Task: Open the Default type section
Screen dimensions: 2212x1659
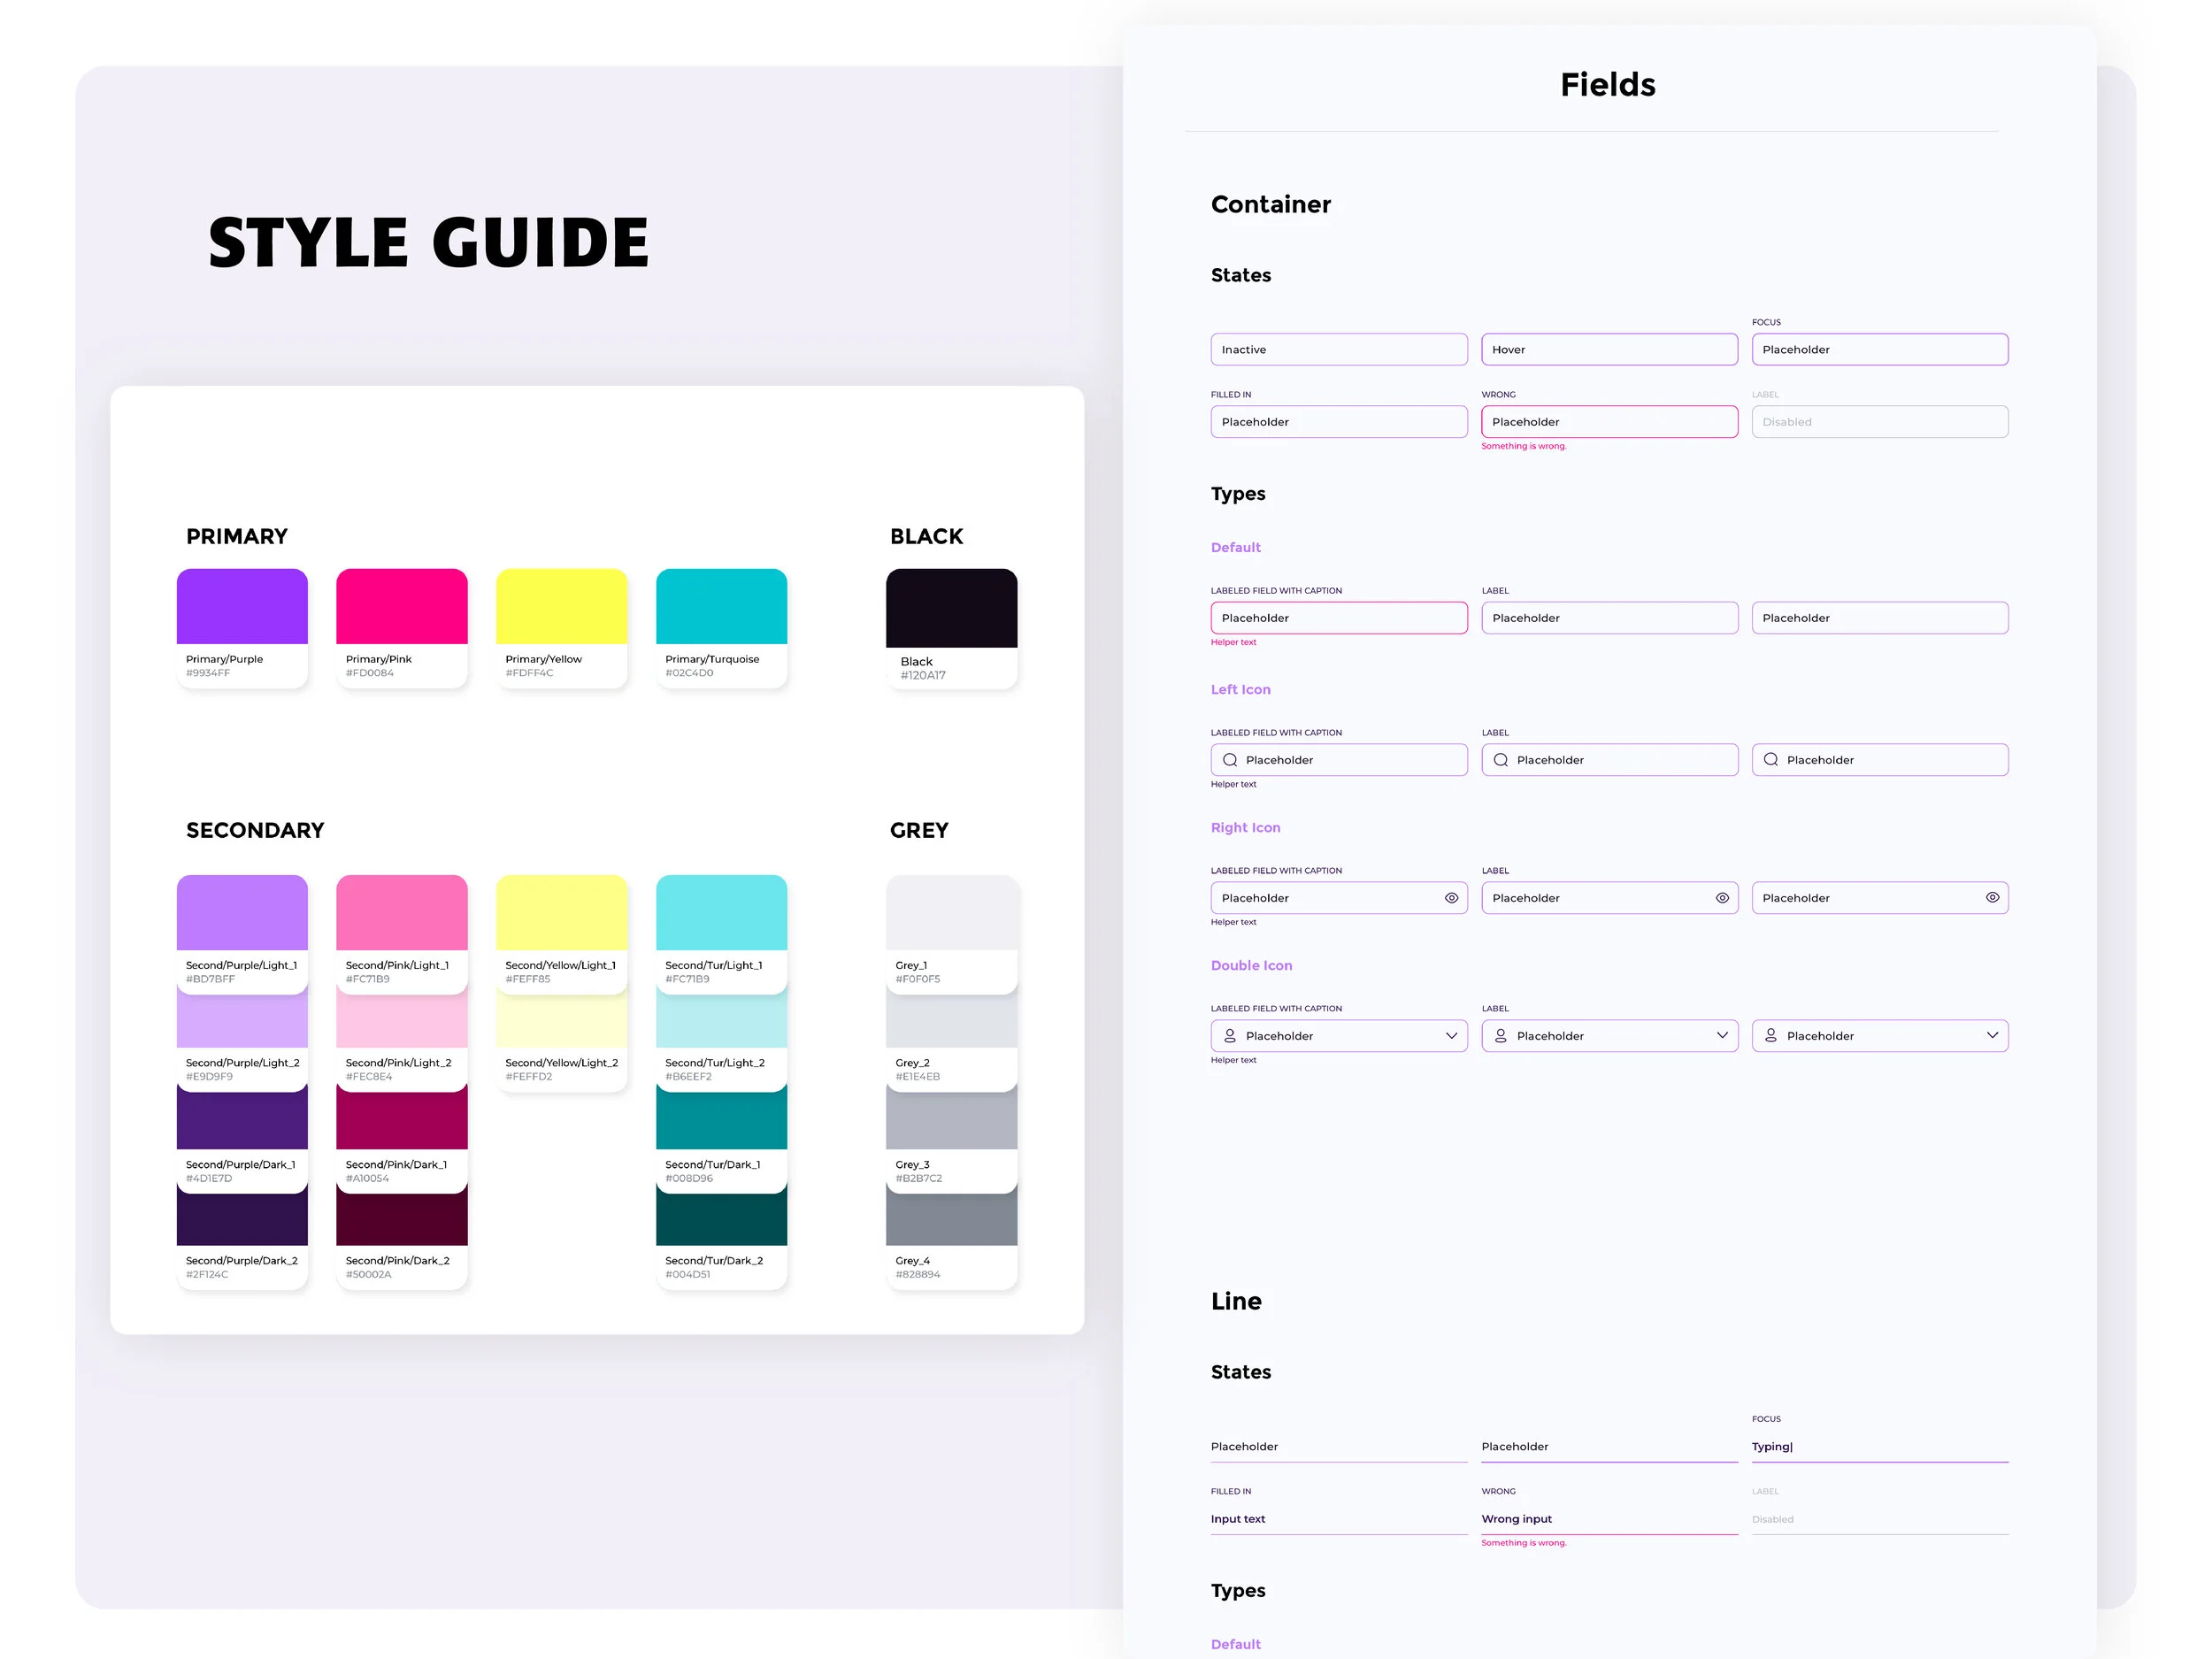Action: click(x=1236, y=547)
